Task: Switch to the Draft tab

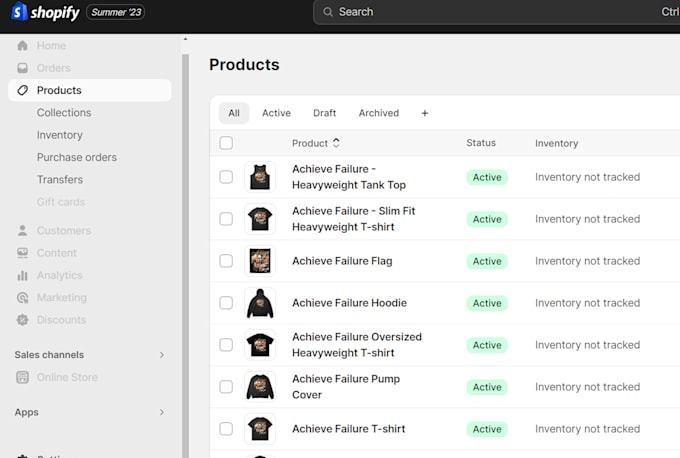Action: [x=324, y=113]
